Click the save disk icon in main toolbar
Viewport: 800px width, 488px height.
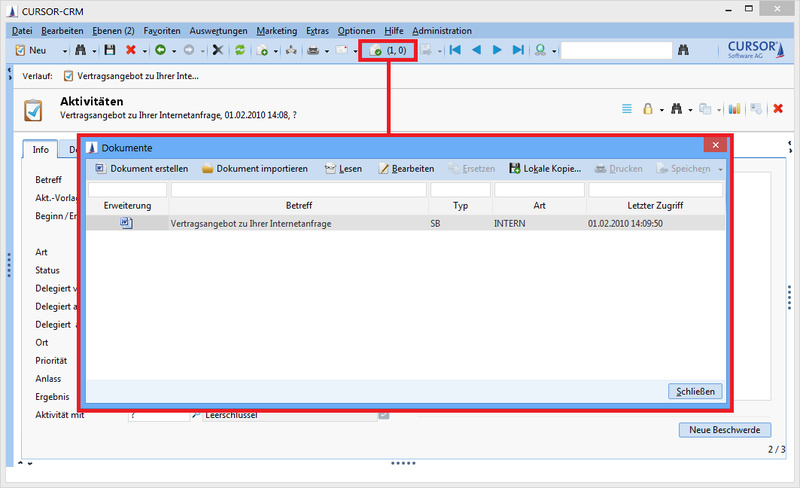tap(110, 50)
